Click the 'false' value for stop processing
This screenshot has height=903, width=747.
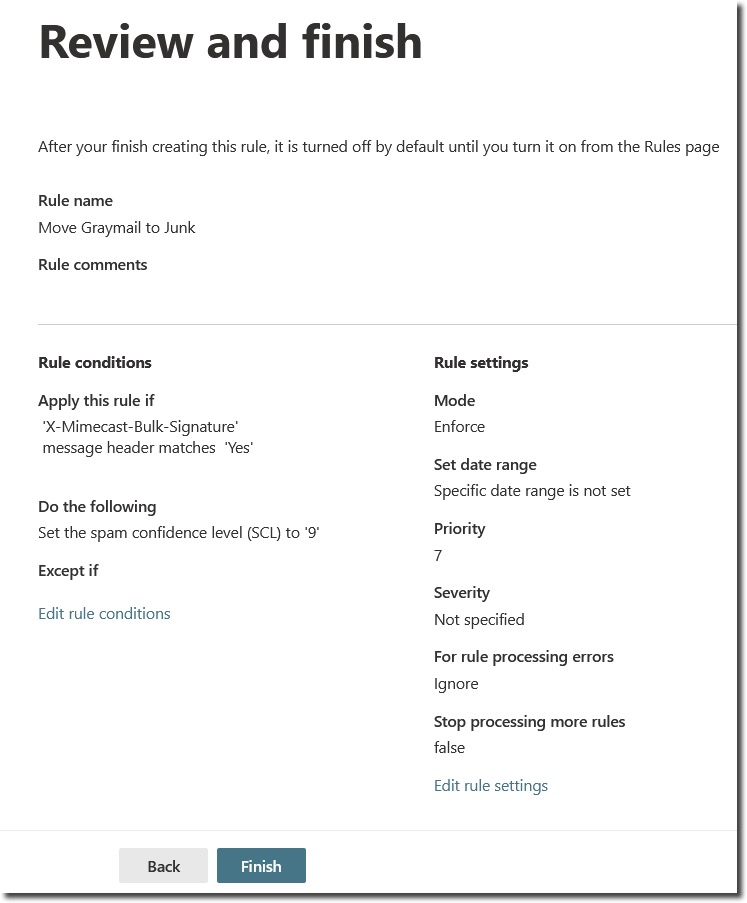pyautogui.click(x=449, y=748)
